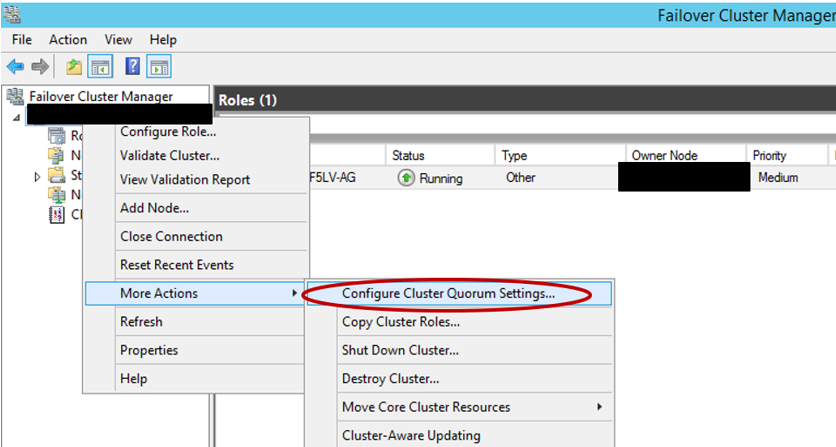Sort by the Priority column header
This screenshot has height=447, width=836.
tap(786, 155)
